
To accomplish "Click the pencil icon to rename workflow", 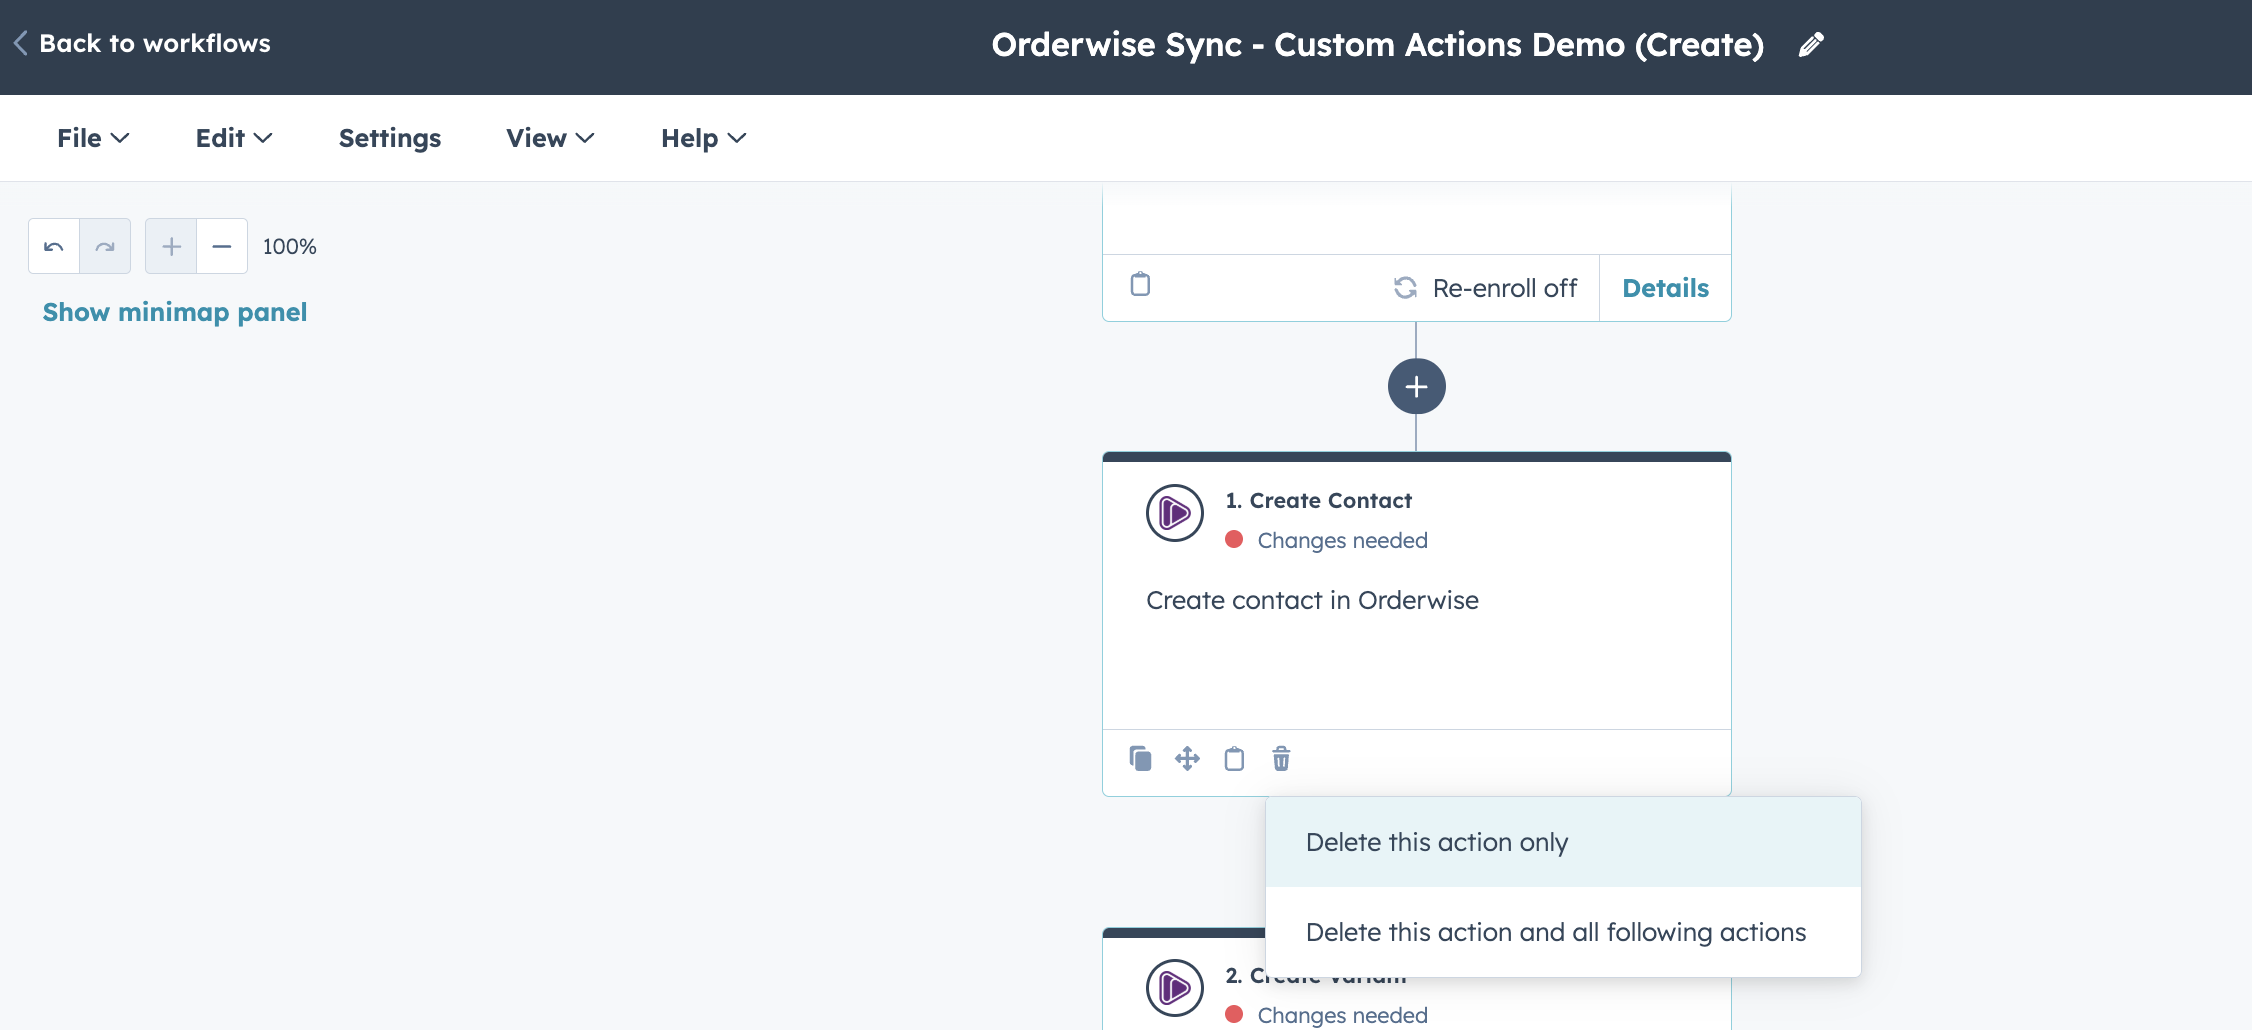I will (1811, 45).
